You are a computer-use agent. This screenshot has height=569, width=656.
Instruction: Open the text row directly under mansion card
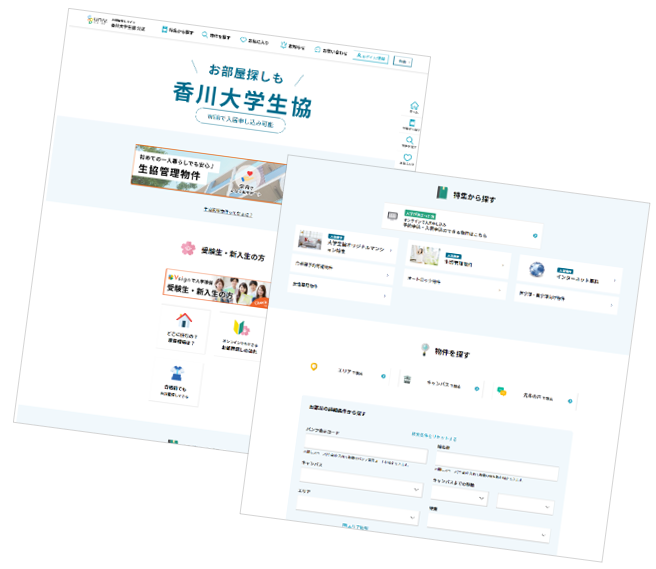[342, 269]
